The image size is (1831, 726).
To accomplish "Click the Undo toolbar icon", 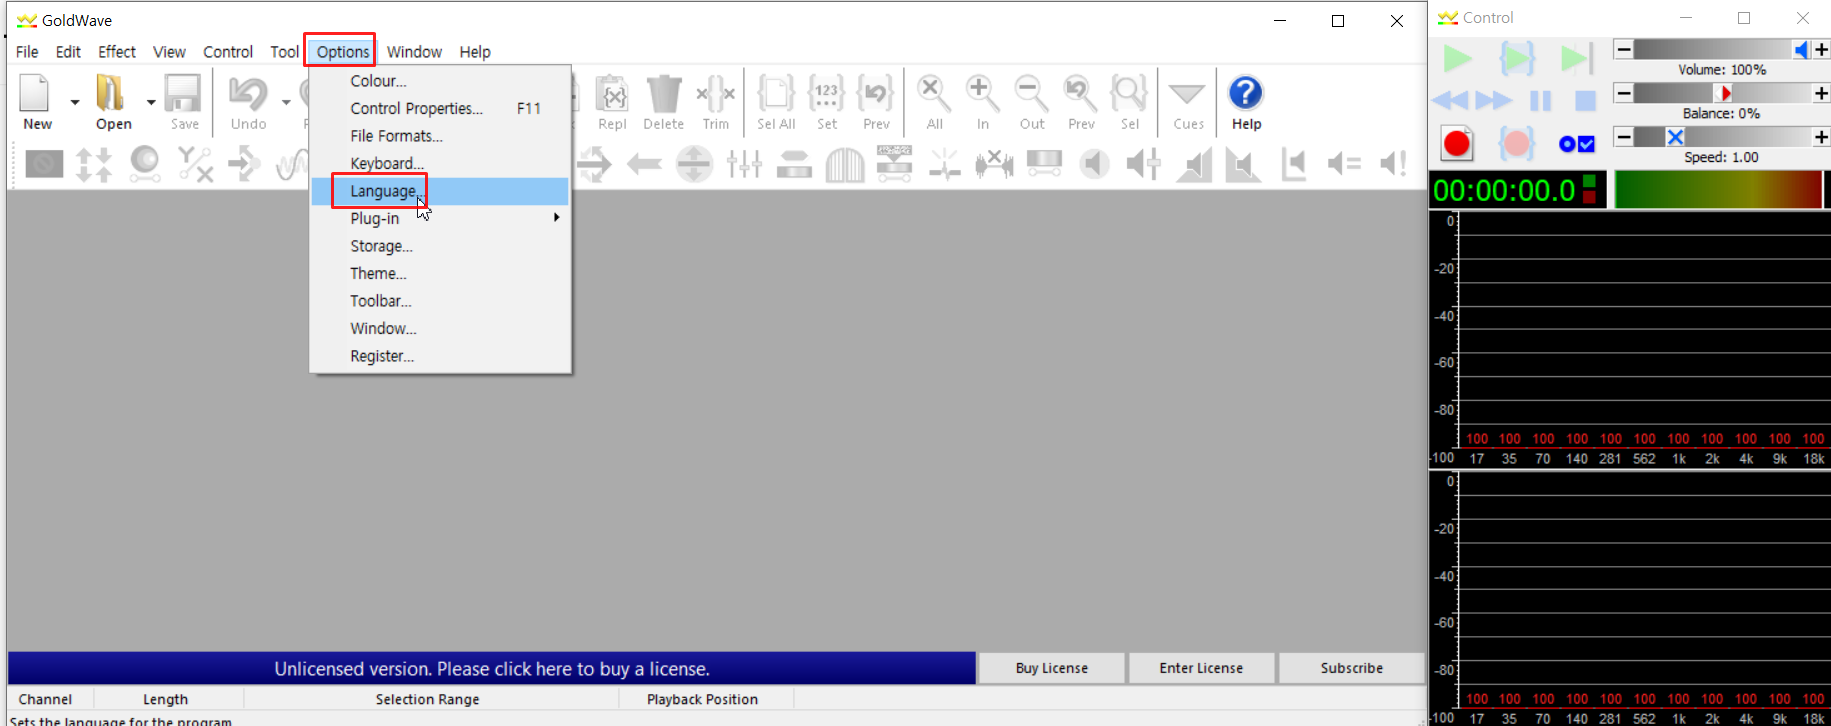I will (x=248, y=94).
